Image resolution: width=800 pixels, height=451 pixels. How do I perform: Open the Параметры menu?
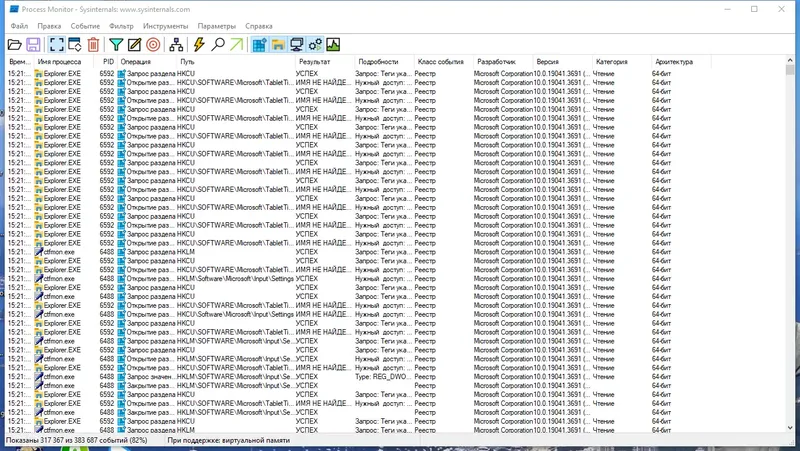(x=216, y=26)
